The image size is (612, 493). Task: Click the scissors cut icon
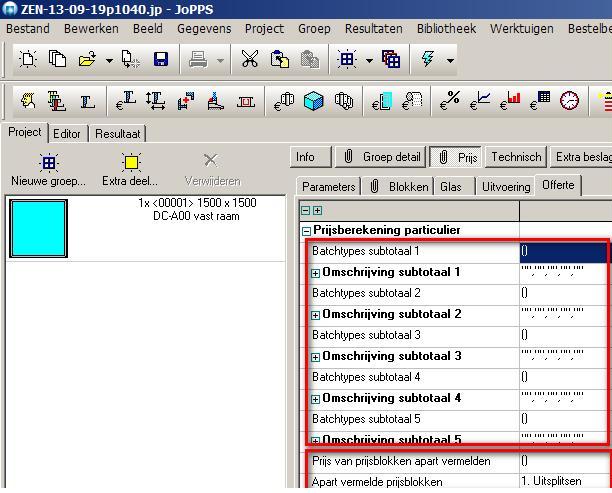point(250,59)
